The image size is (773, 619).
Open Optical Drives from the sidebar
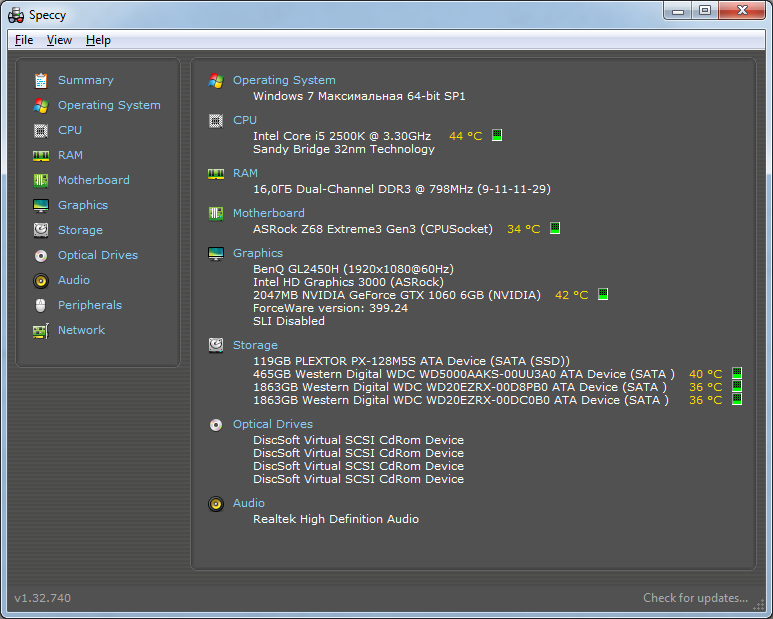(98, 255)
